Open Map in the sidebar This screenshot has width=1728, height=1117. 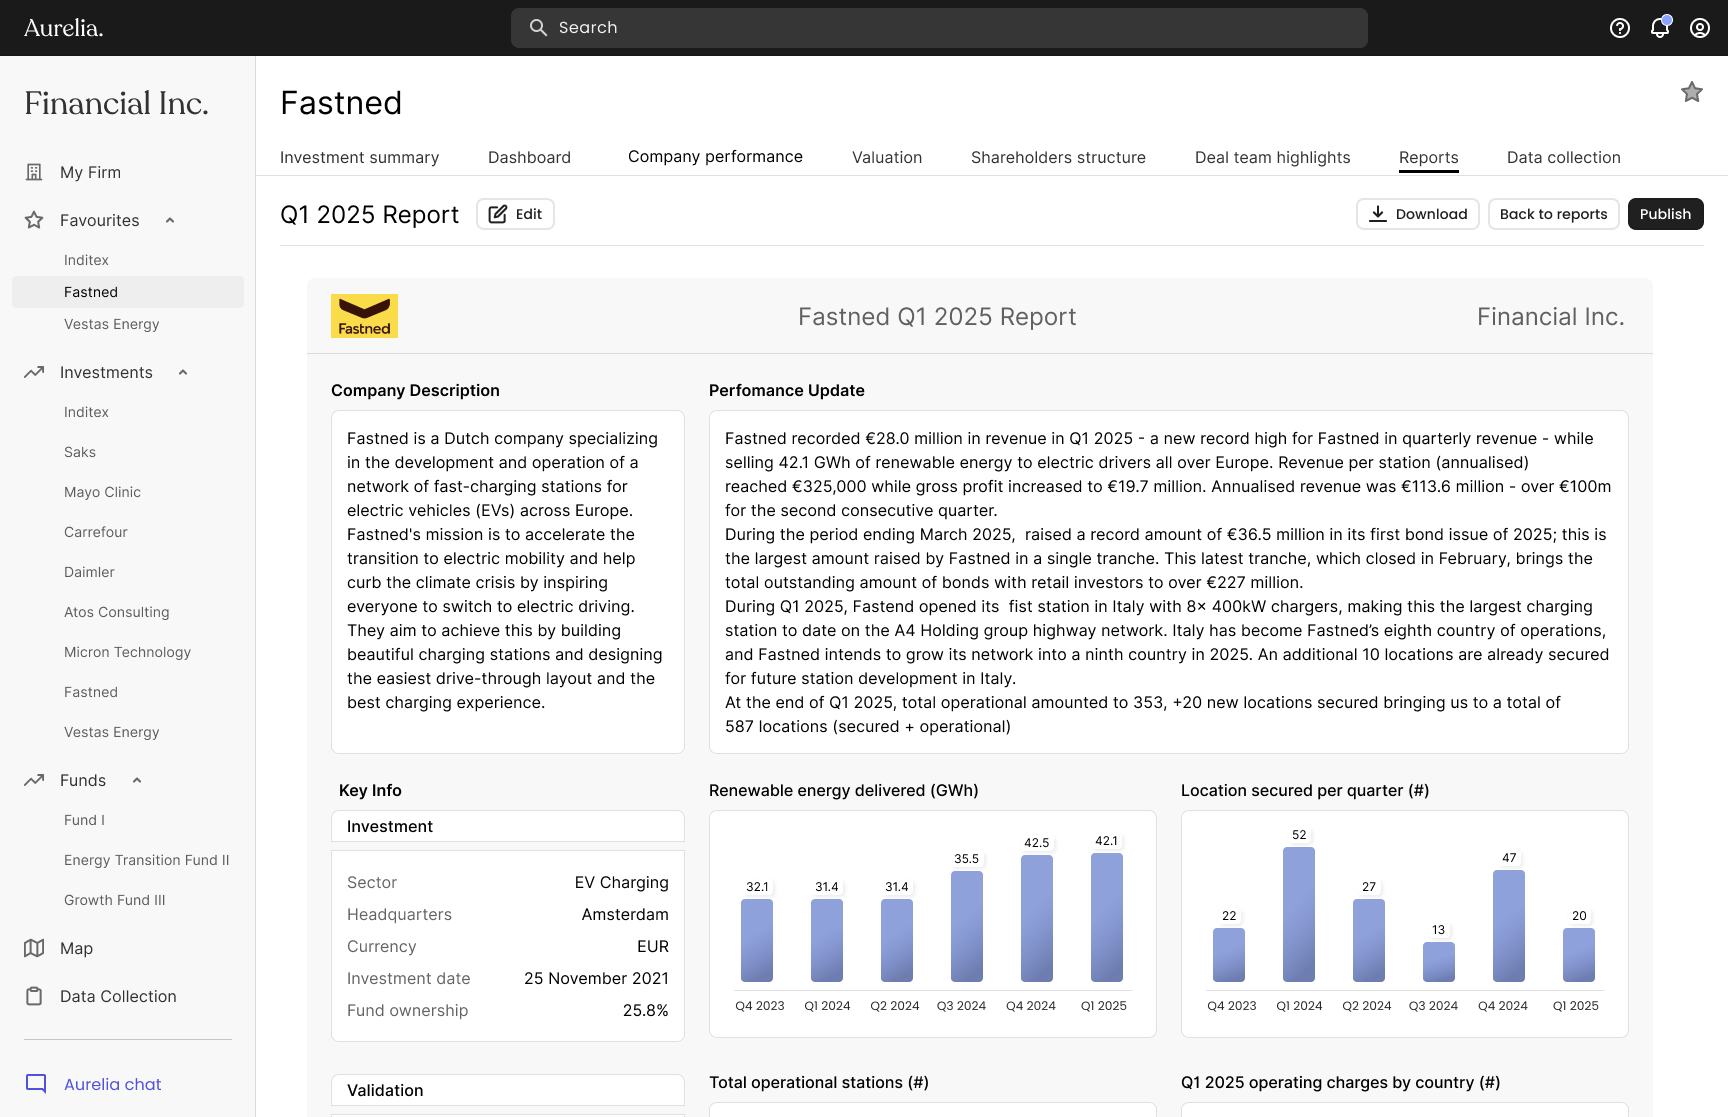click(x=76, y=948)
